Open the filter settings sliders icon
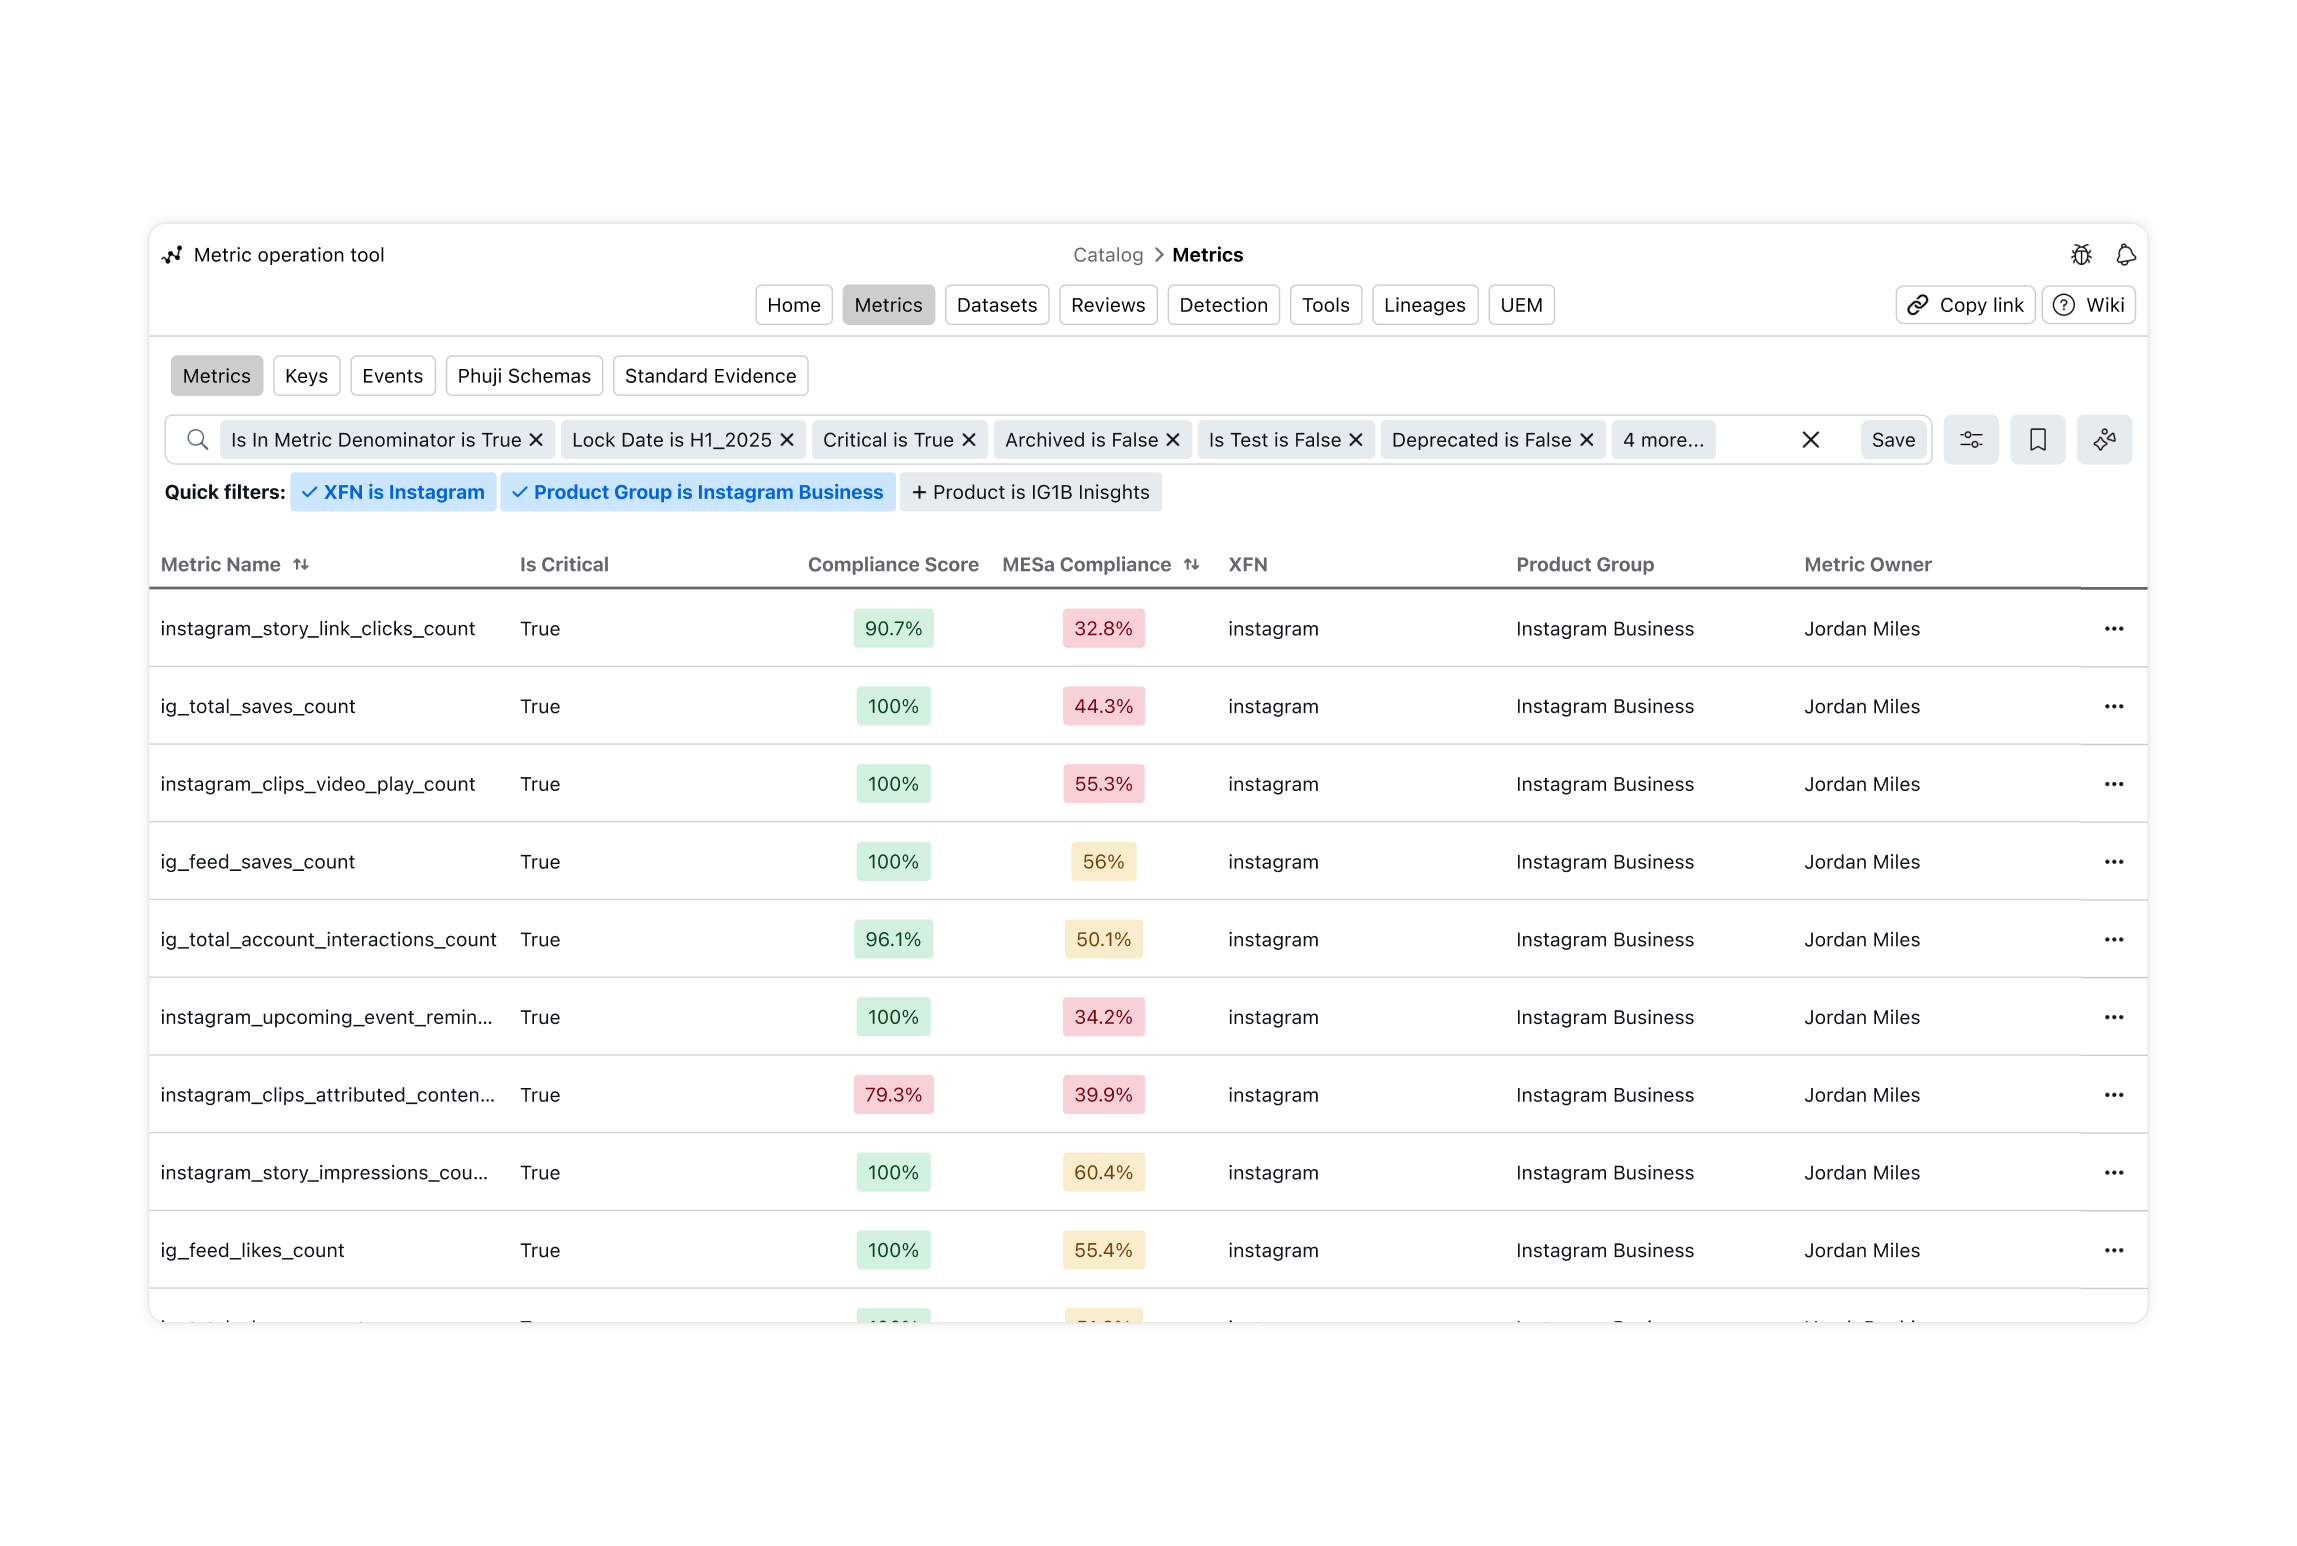Screen dimensions: 2297x1546 (x=1970, y=440)
